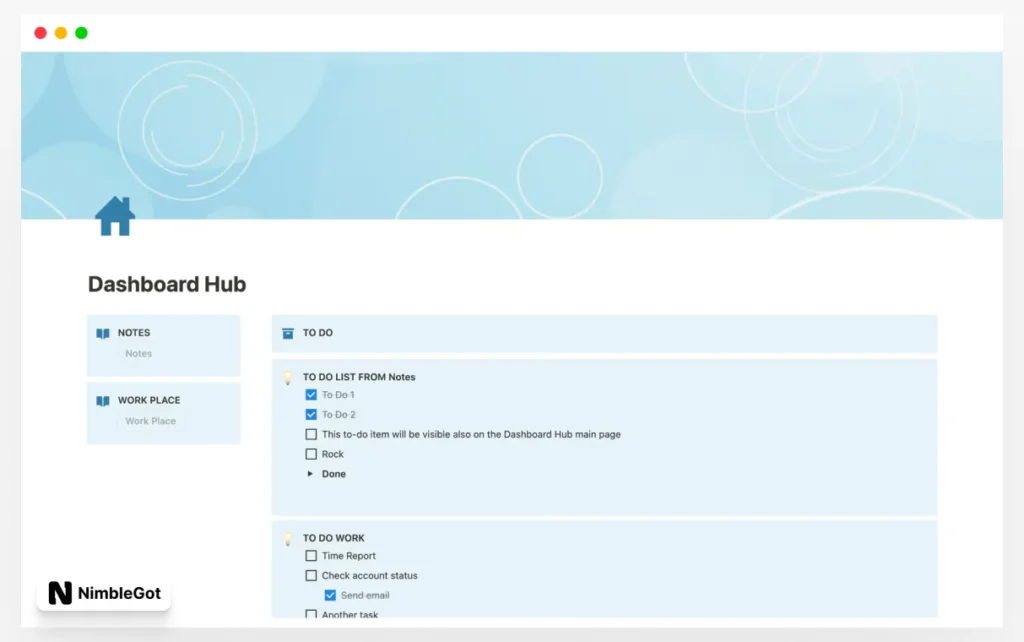Viewport: 1024px width, 642px height.
Task: Click the TO DO WORK heading
Action: coord(334,538)
